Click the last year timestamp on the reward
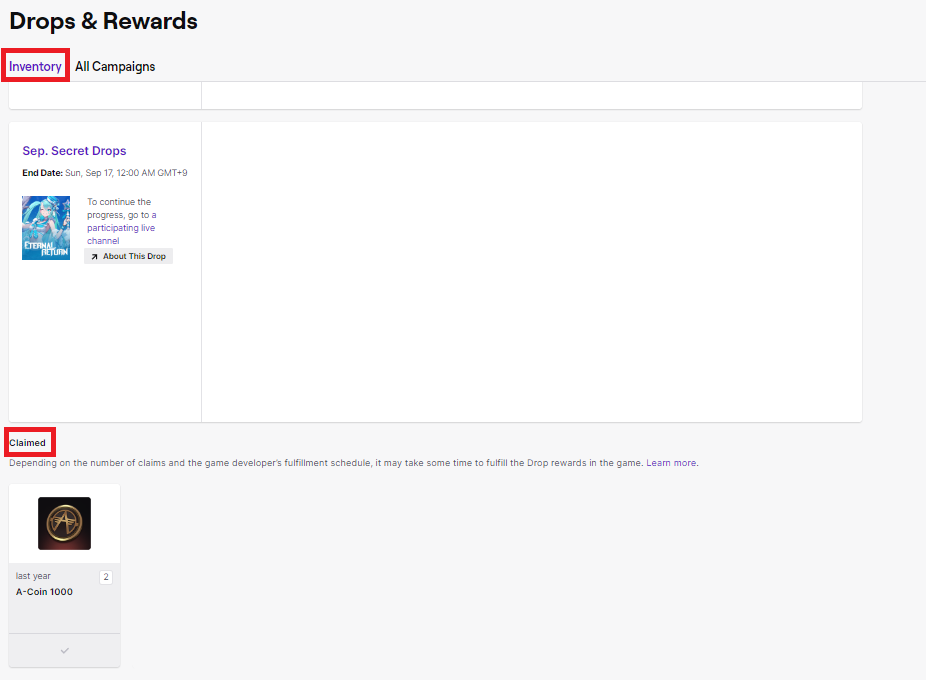Screen dimensions: 926x680 [x=32, y=575]
